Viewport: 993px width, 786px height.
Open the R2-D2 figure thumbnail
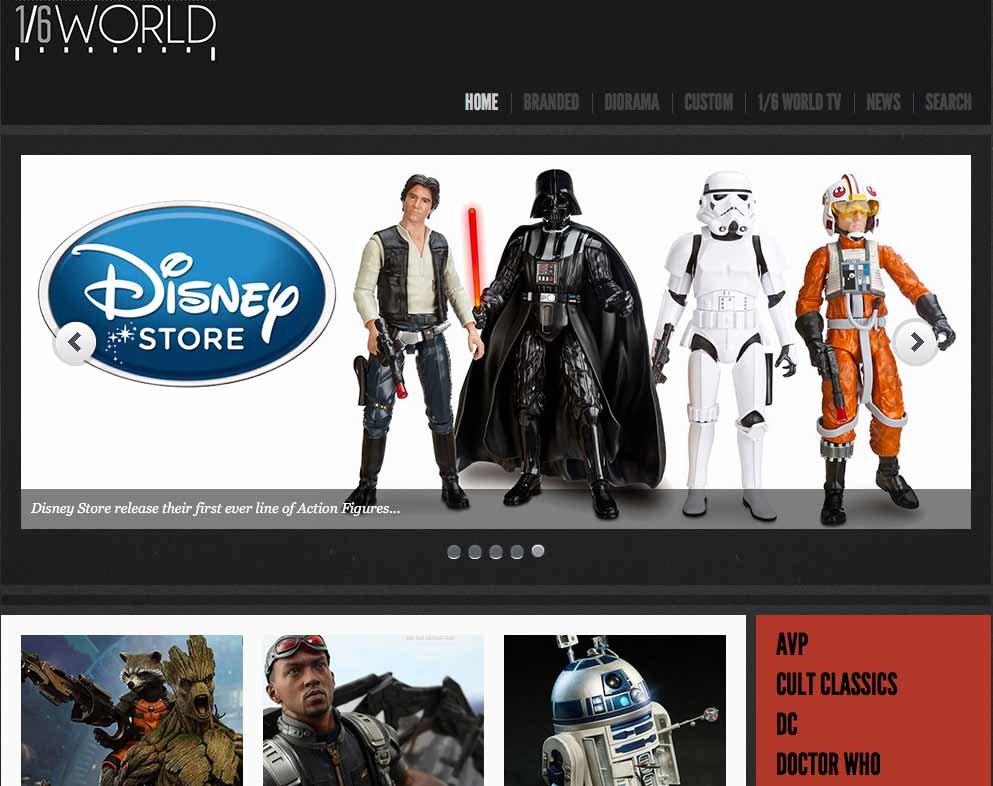615,711
